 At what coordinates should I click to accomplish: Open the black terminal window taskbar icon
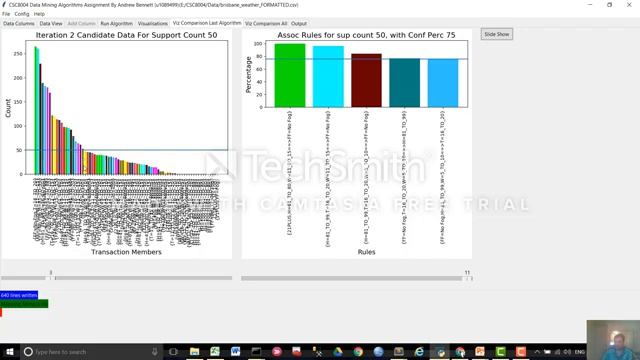point(256,351)
